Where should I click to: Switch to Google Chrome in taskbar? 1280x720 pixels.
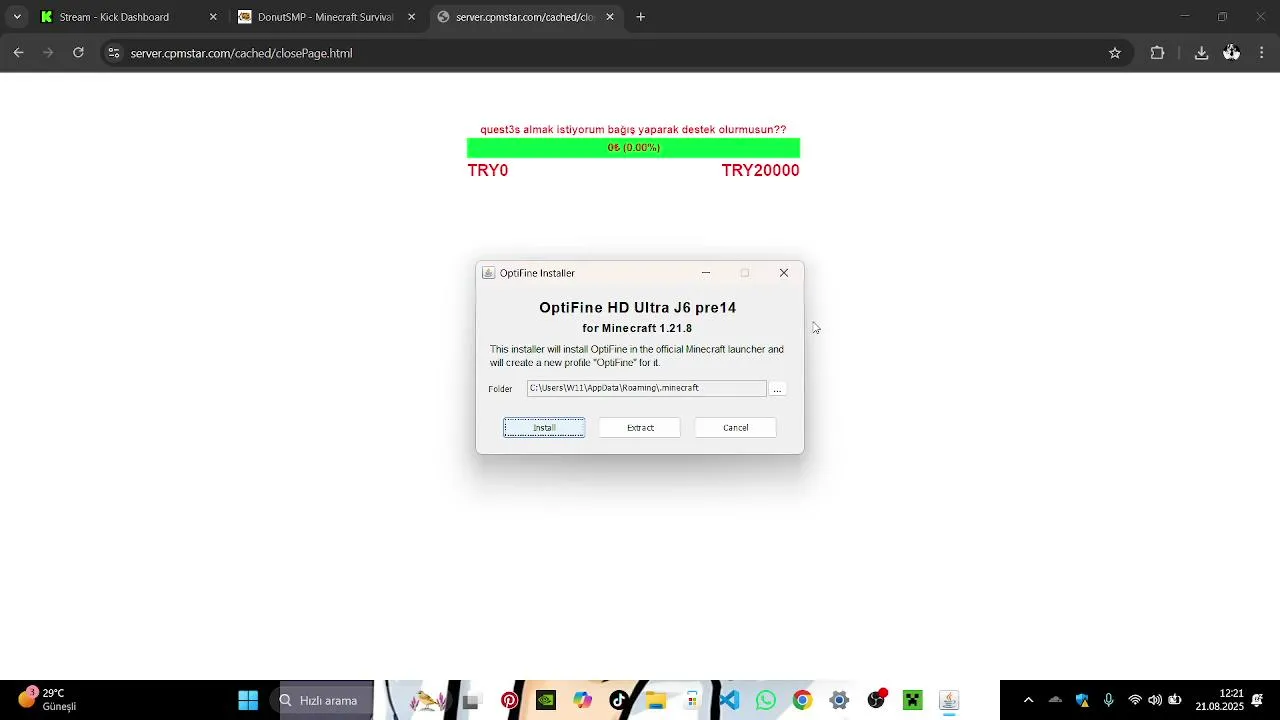tap(802, 700)
